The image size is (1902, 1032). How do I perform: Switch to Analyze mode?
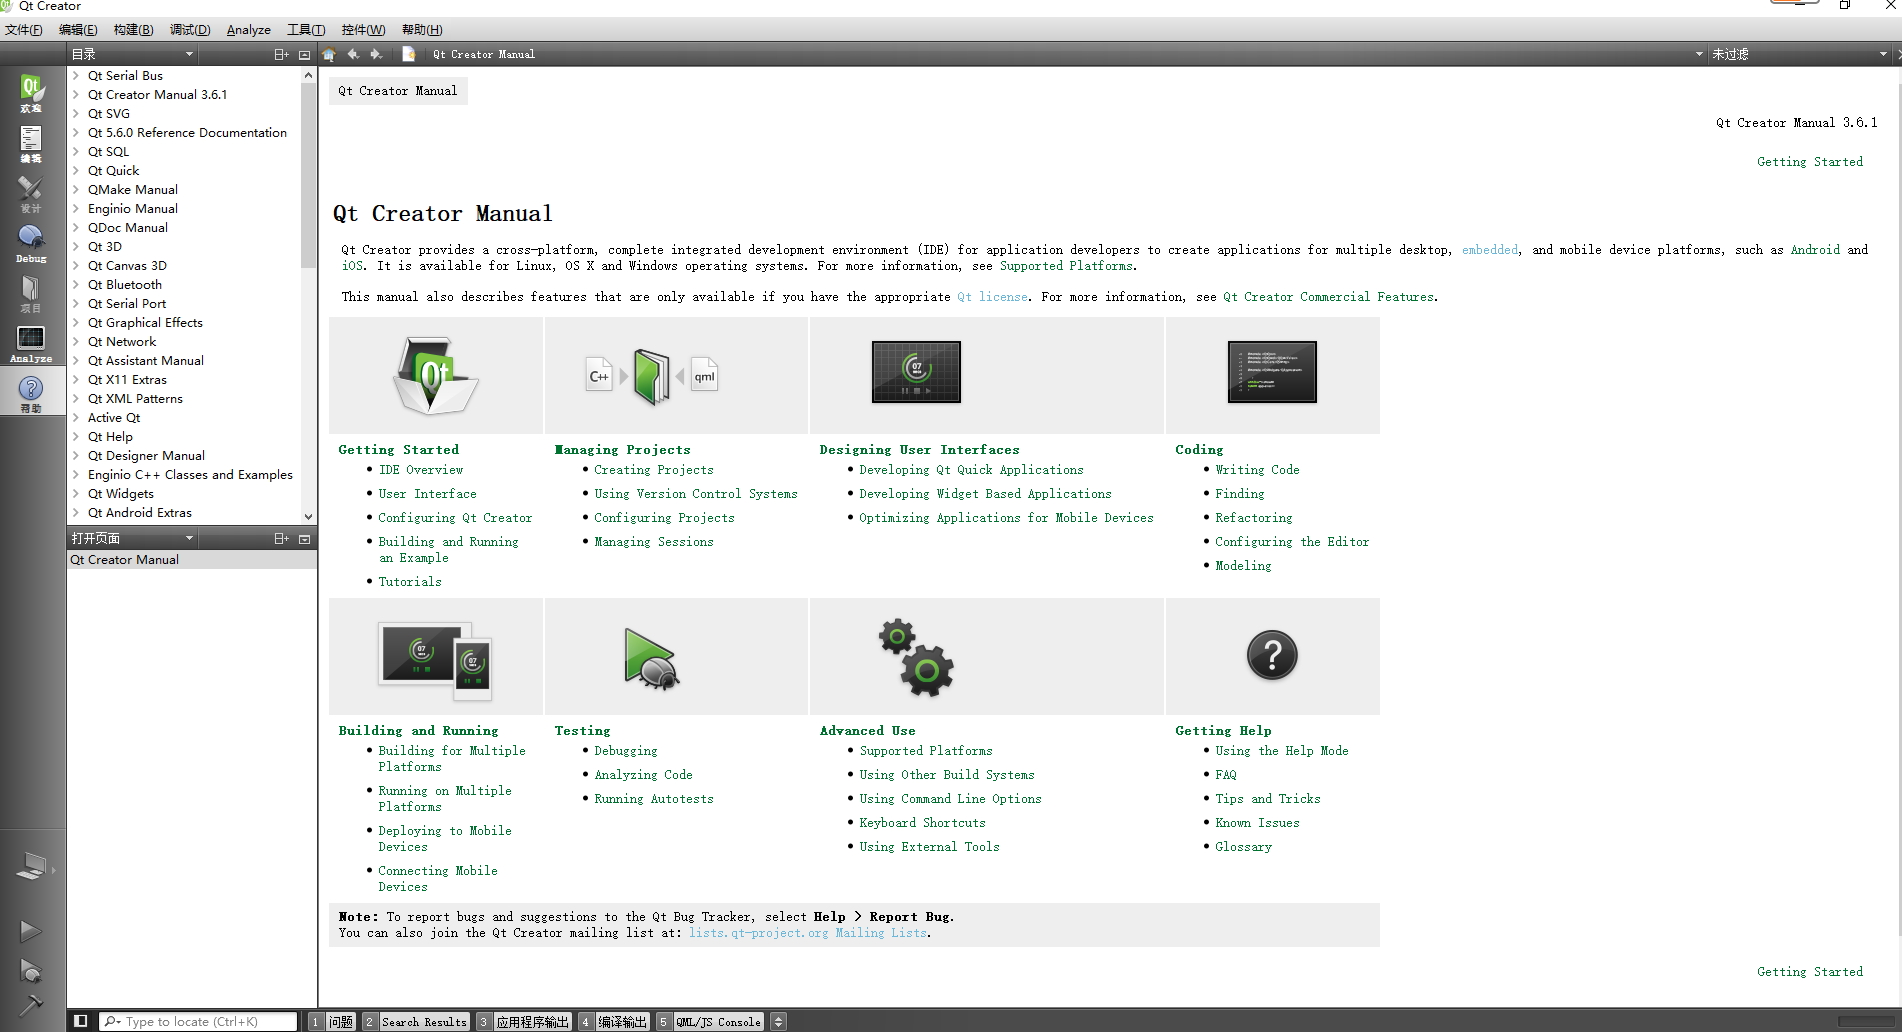[31, 343]
